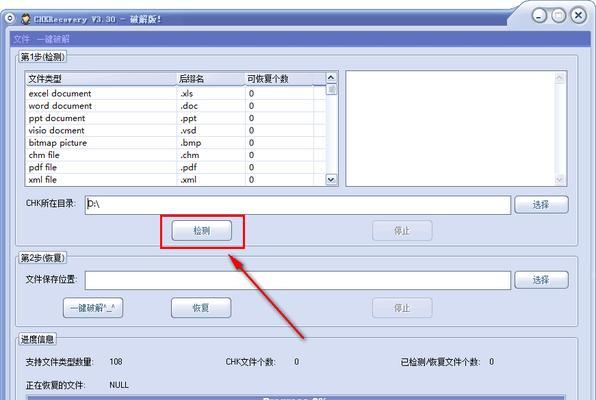596x400 pixels.
Task: Maximize the CHKRecovery window
Action: (559, 16)
